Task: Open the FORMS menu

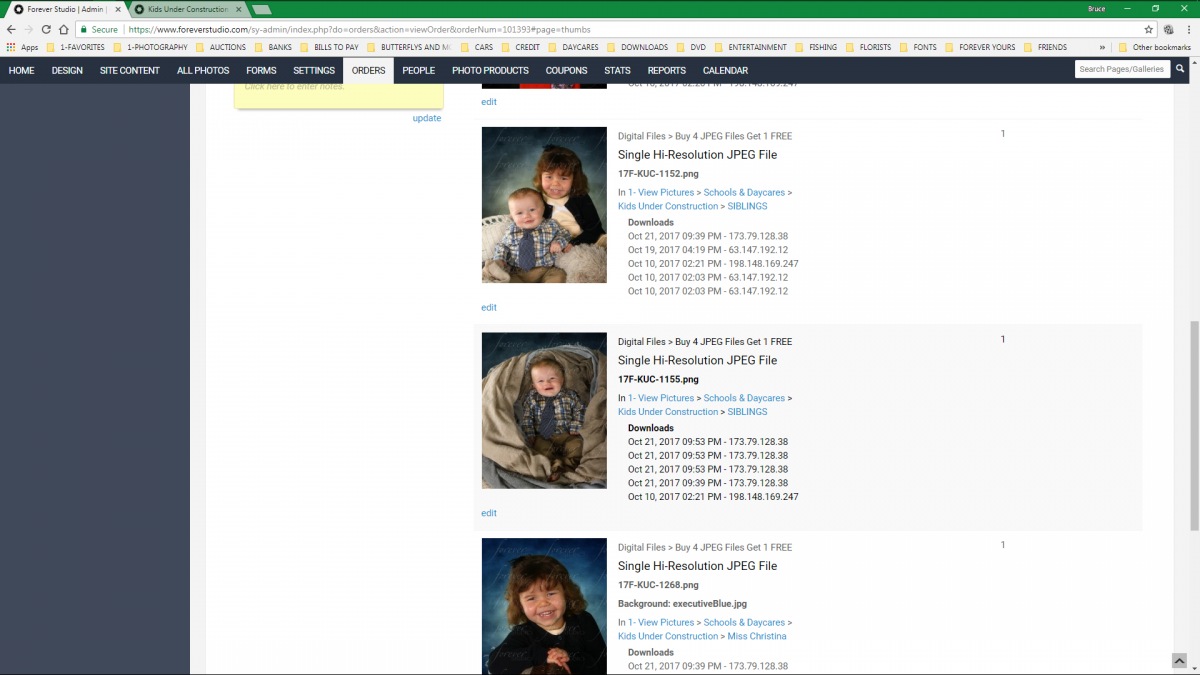Action: tap(261, 70)
